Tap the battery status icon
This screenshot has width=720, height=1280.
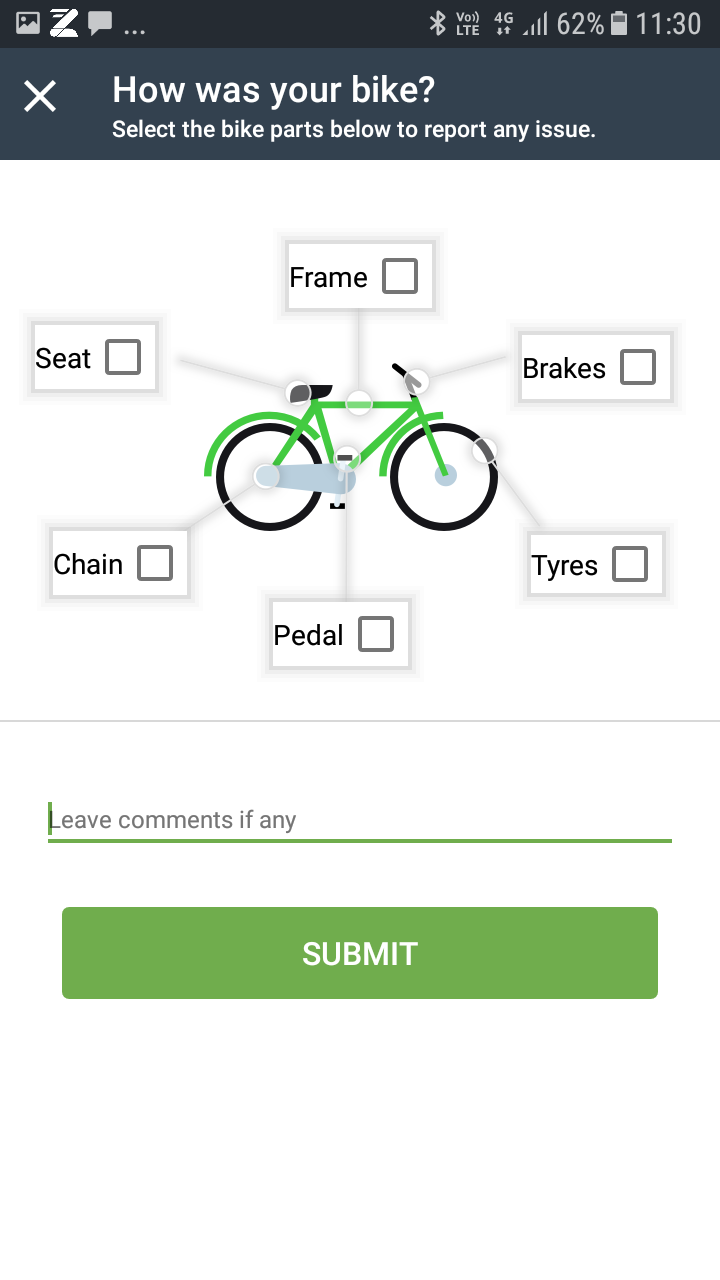619,23
